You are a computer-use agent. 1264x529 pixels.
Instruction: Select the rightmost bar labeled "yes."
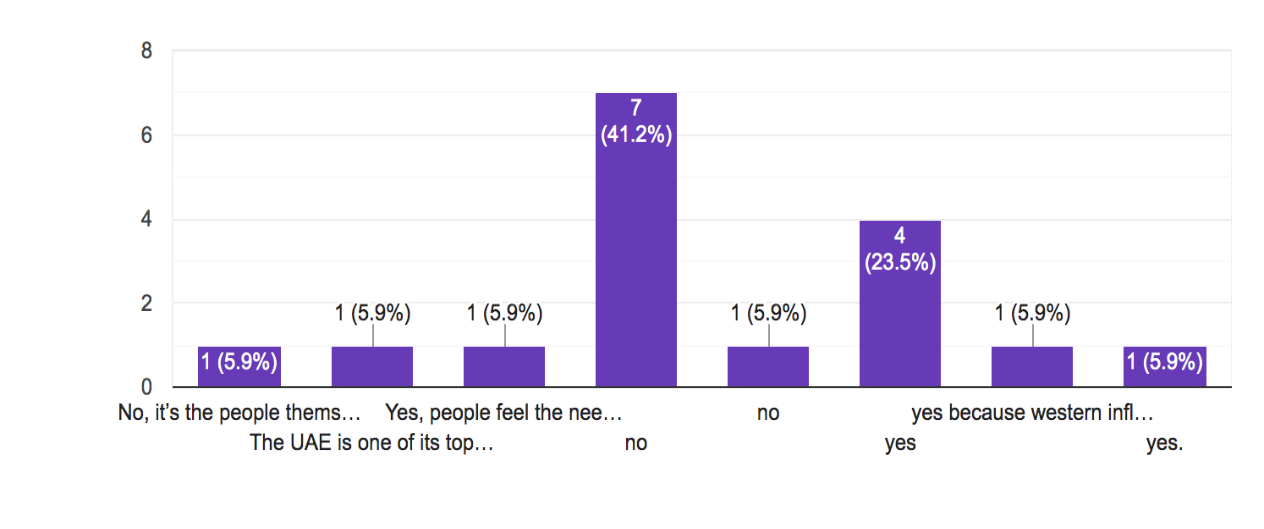1165,366
